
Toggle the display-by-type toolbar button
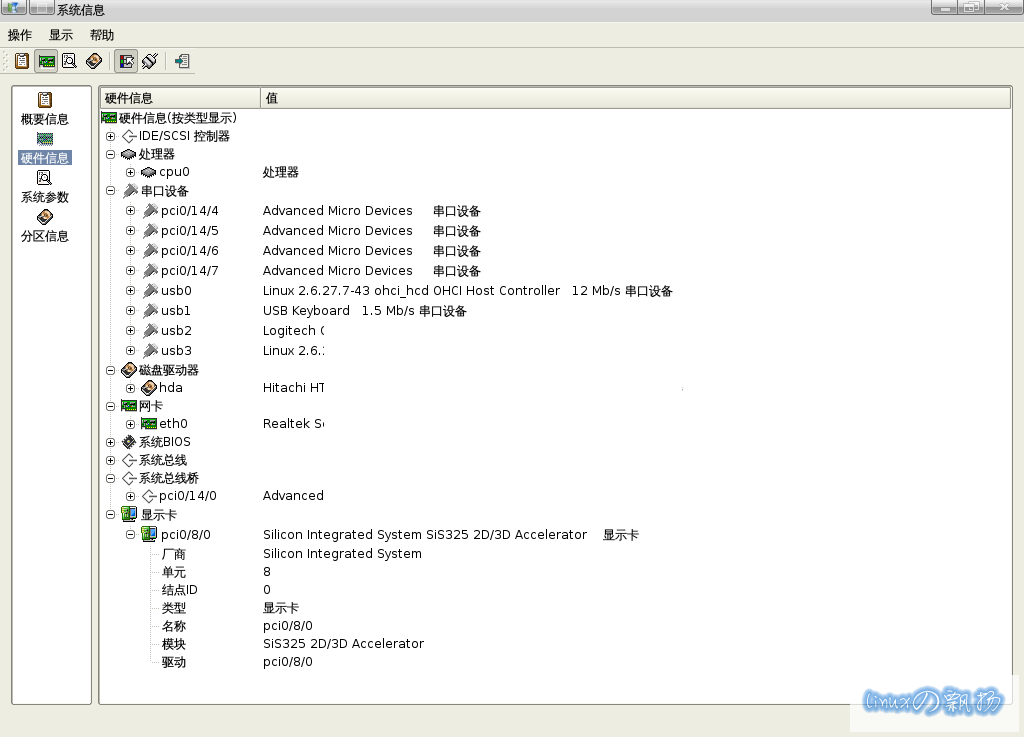tap(126, 61)
